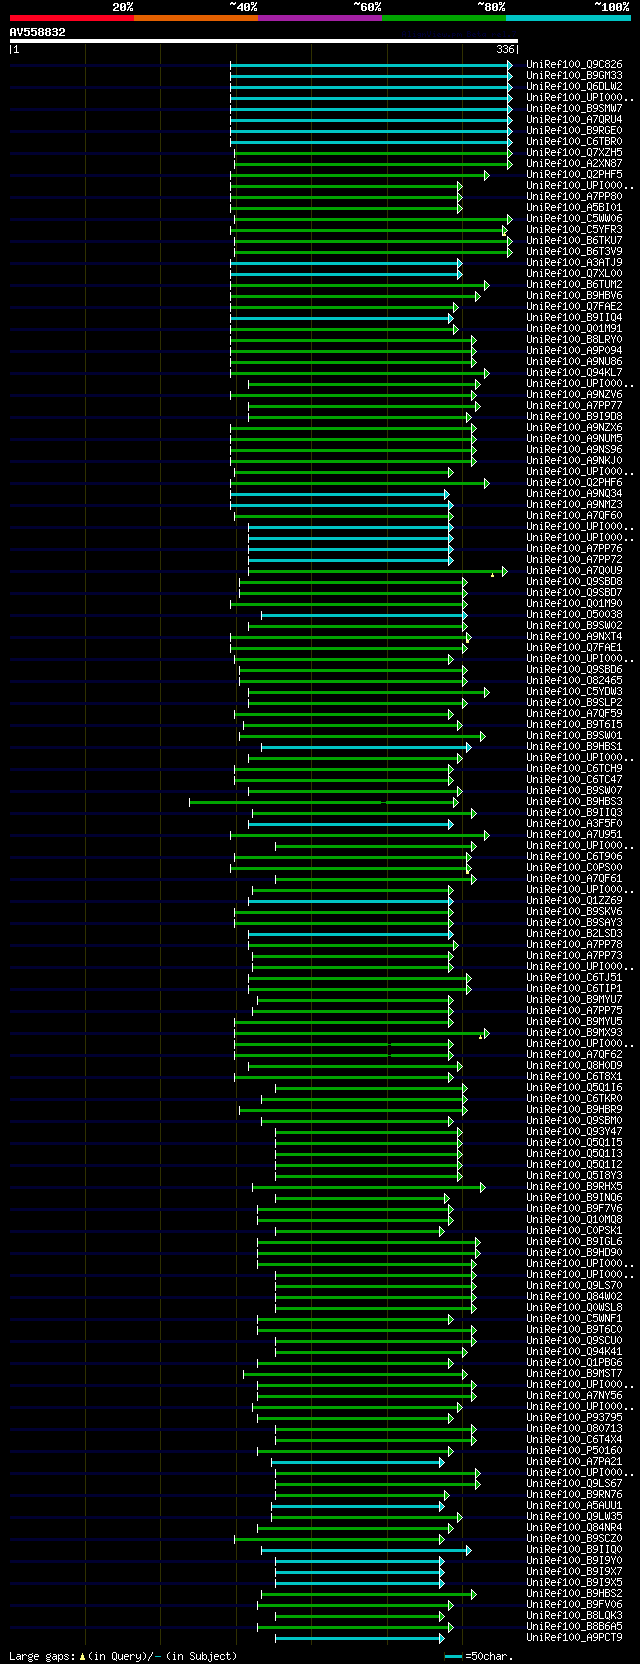This screenshot has height=1664, width=640.
Task: Click label UniRef100_B6TUM2
Action: pos(574,285)
